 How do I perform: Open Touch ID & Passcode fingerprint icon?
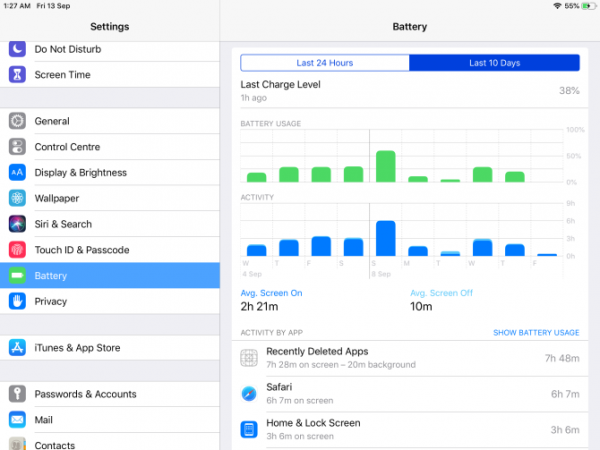point(17,249)
